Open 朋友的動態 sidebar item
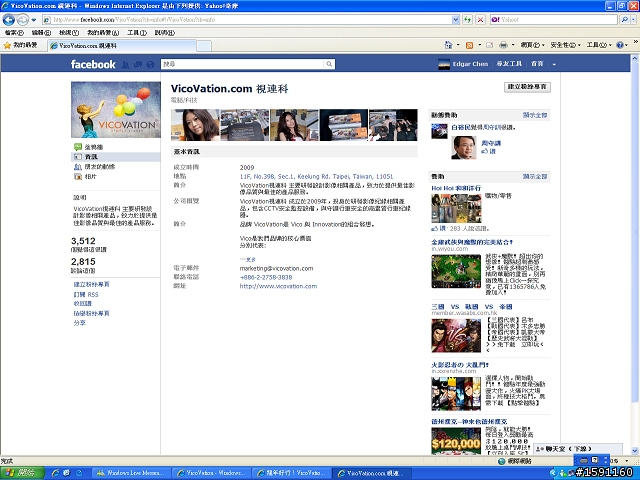 coord(94,167)
